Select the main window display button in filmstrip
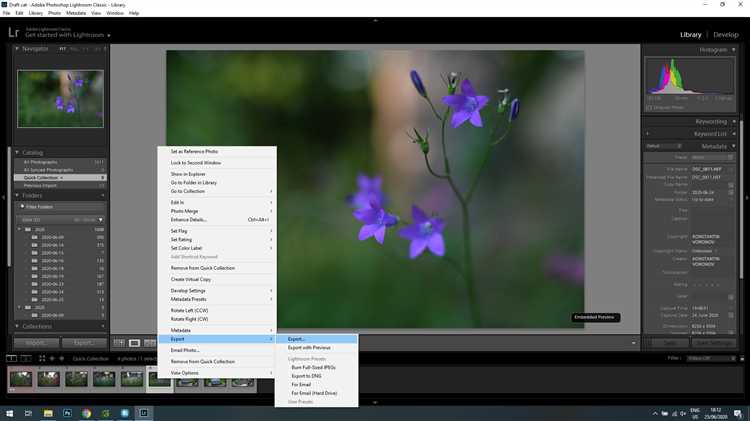This screenshot has height=421, width=750. coord(11,358)
